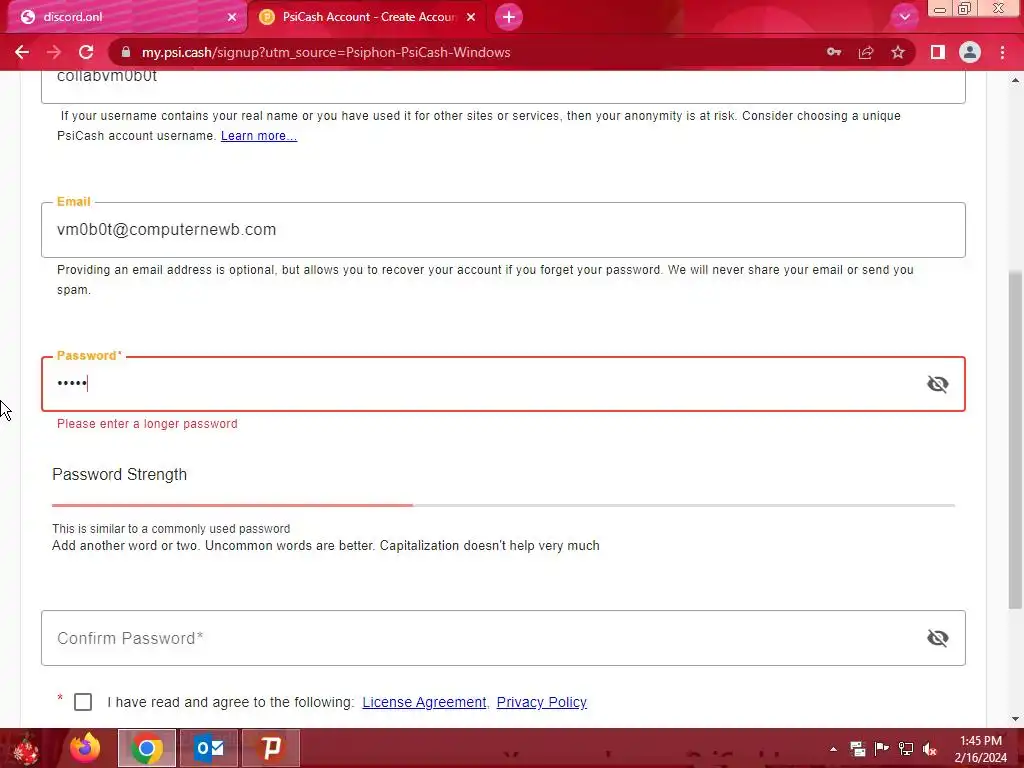Image resolution: width=1024 pixels, height=768 pixels.
Task: Click the 'Please enter a longer password' message
Action: point(147,424)
